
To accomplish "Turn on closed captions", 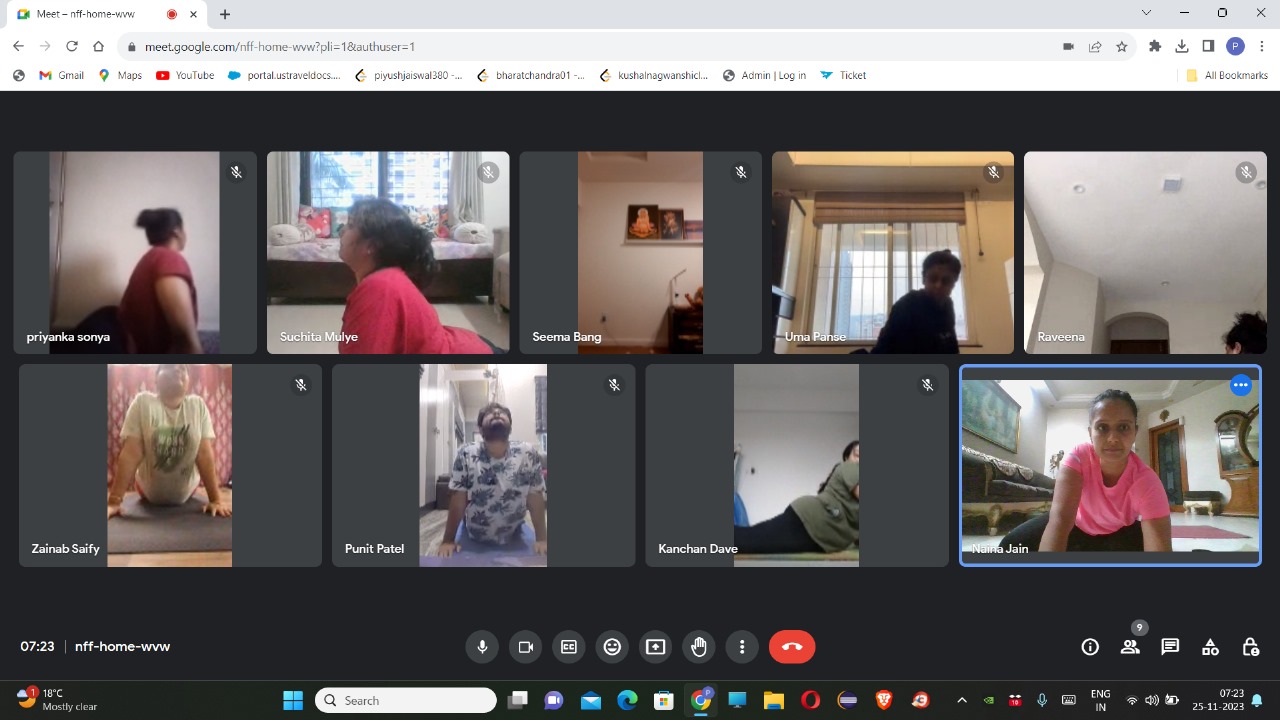I will point(569,647).
